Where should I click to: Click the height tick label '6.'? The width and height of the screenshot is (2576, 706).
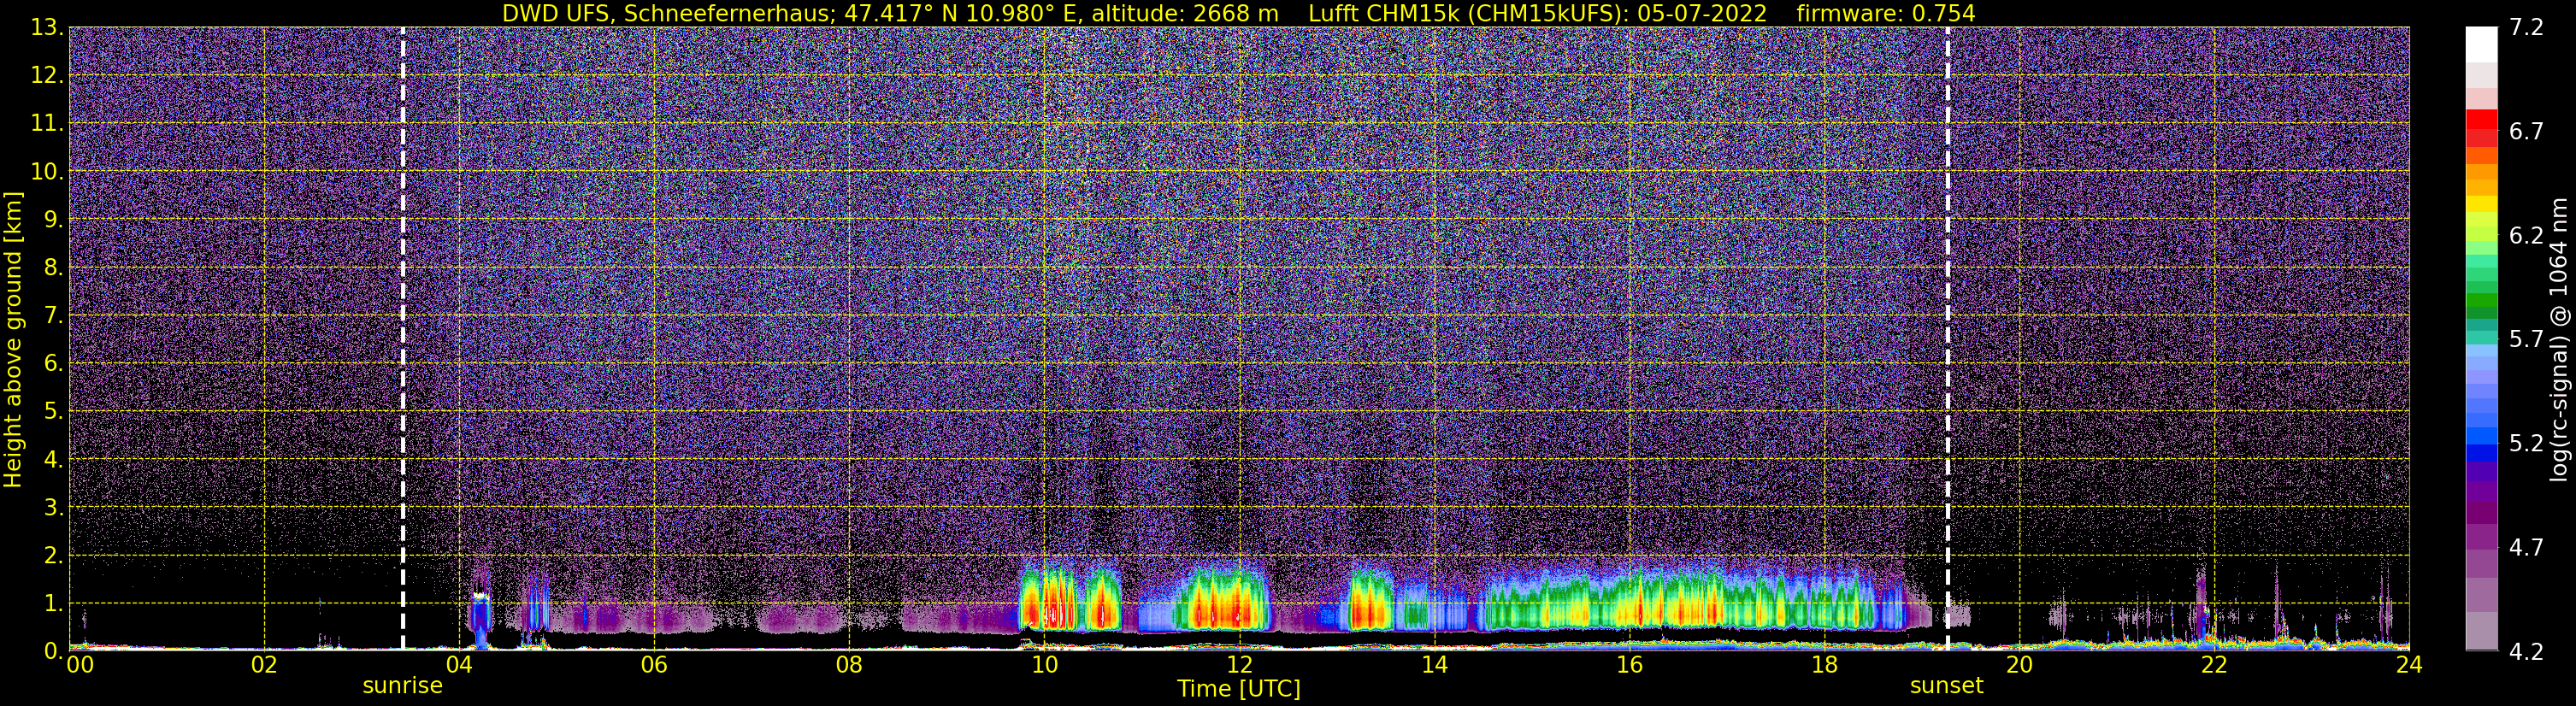click(x=54, y=363)
